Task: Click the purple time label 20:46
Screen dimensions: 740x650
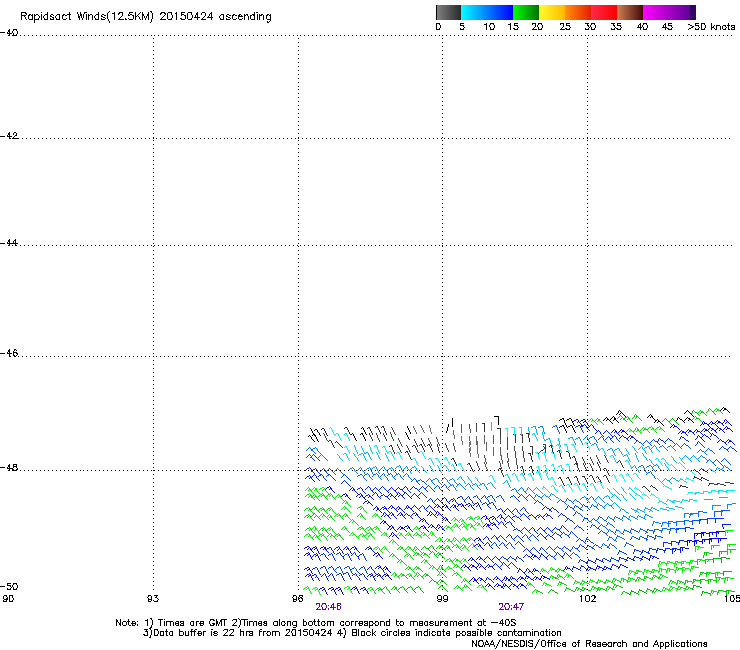Action: [328, 607]
